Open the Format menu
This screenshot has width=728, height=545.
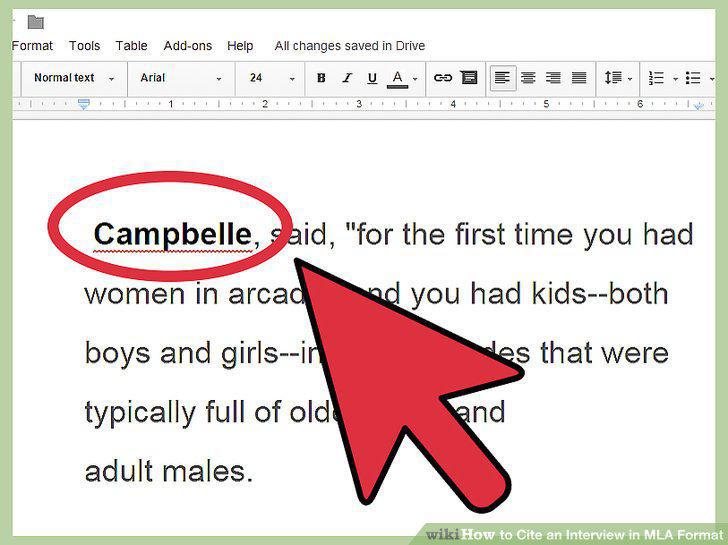(32, 46)
